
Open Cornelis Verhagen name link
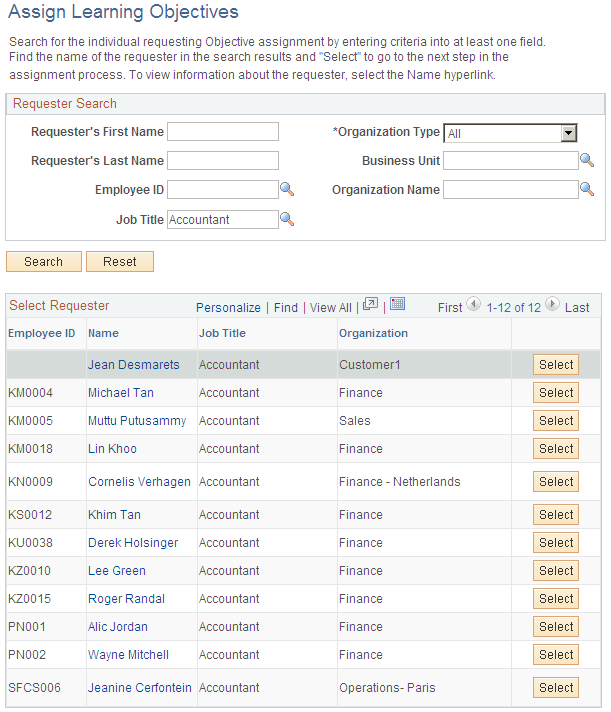pyautogui.click(x=139, y=482)
